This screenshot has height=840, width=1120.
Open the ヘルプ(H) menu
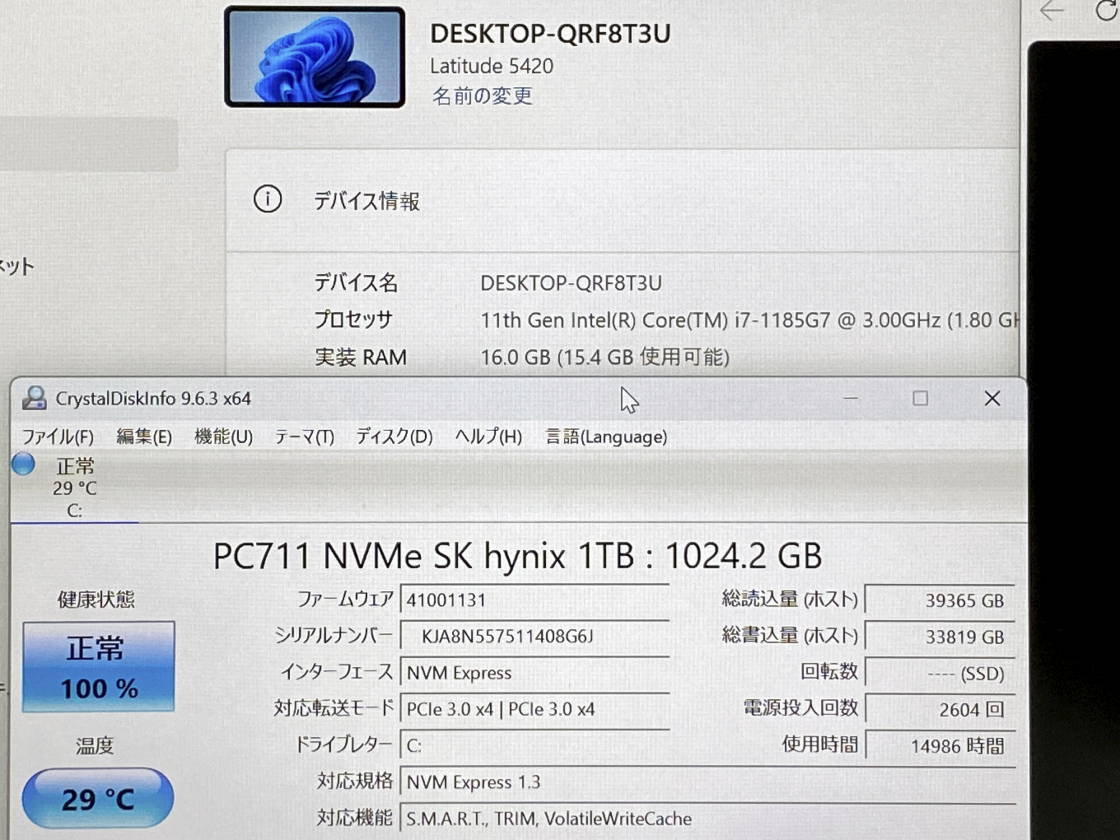tap(488, 436)
